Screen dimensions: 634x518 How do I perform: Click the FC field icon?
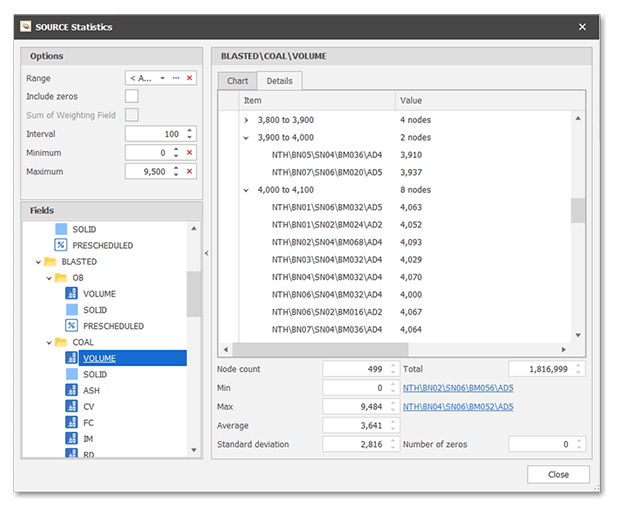(72, 423)
